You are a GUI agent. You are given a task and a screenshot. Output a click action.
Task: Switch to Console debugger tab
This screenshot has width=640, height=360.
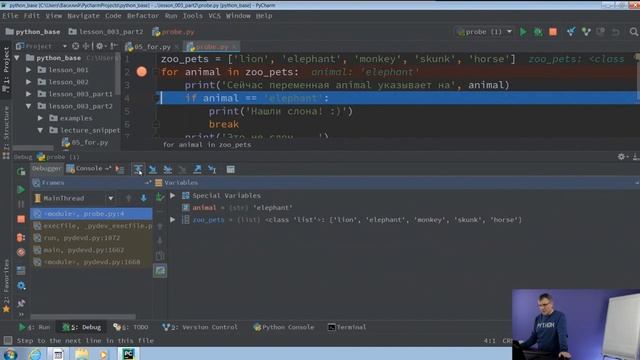[x=89, y=169]
